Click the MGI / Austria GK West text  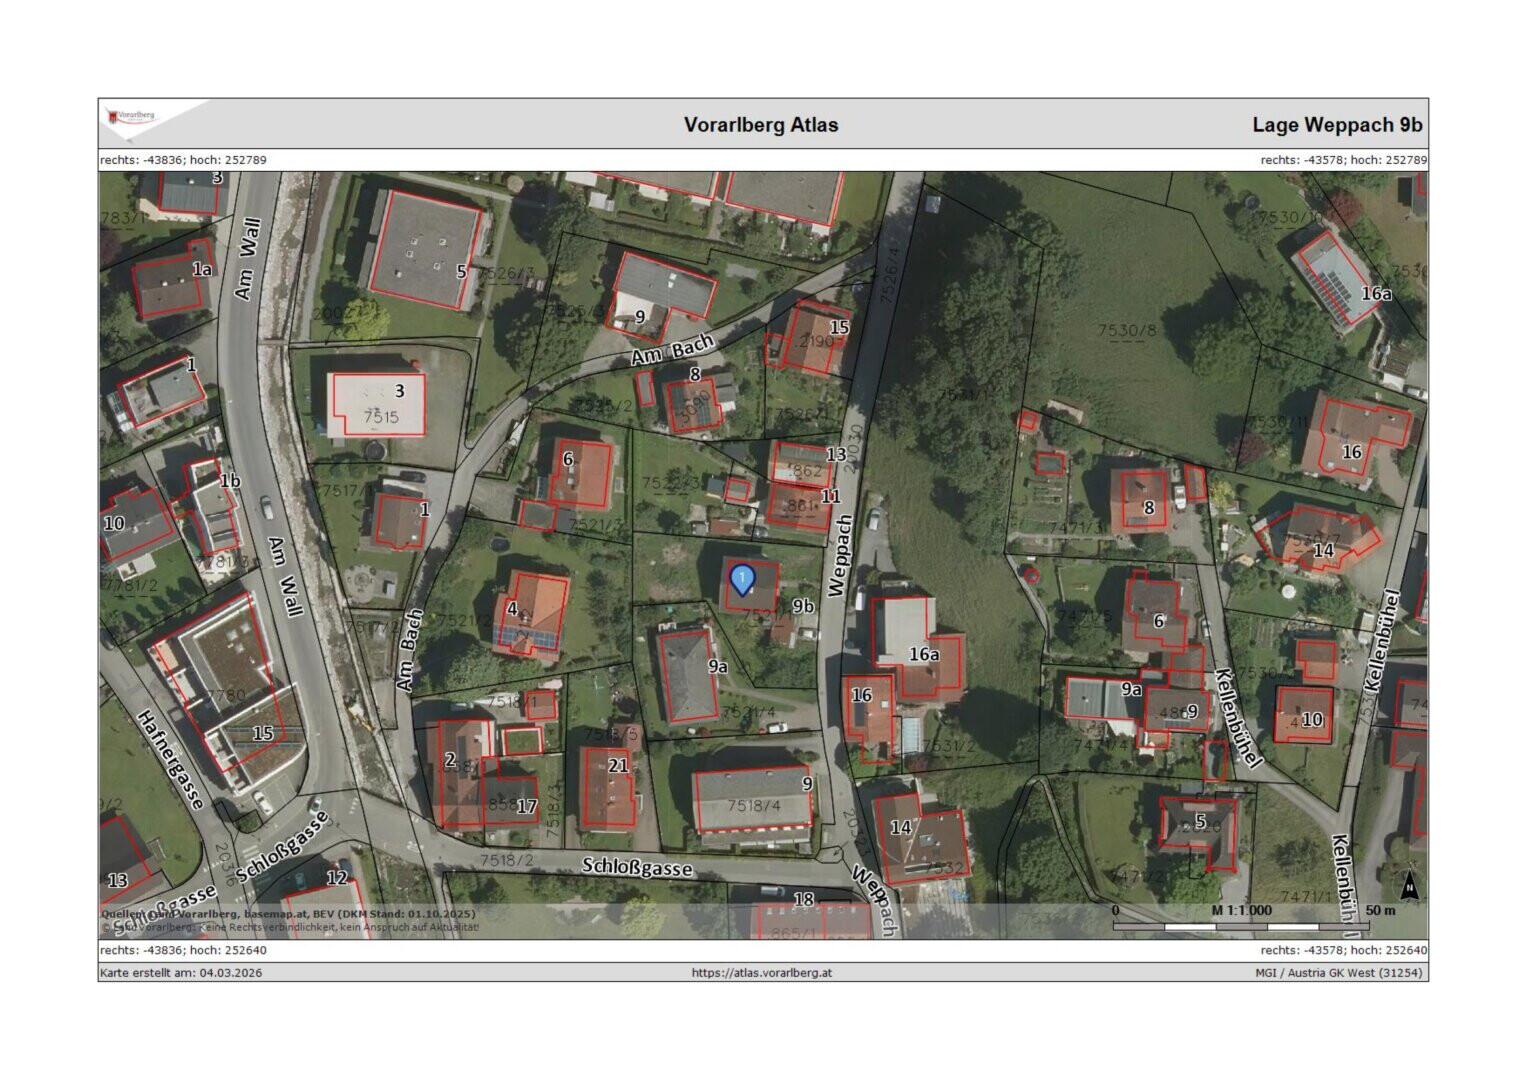(1340, 972)
